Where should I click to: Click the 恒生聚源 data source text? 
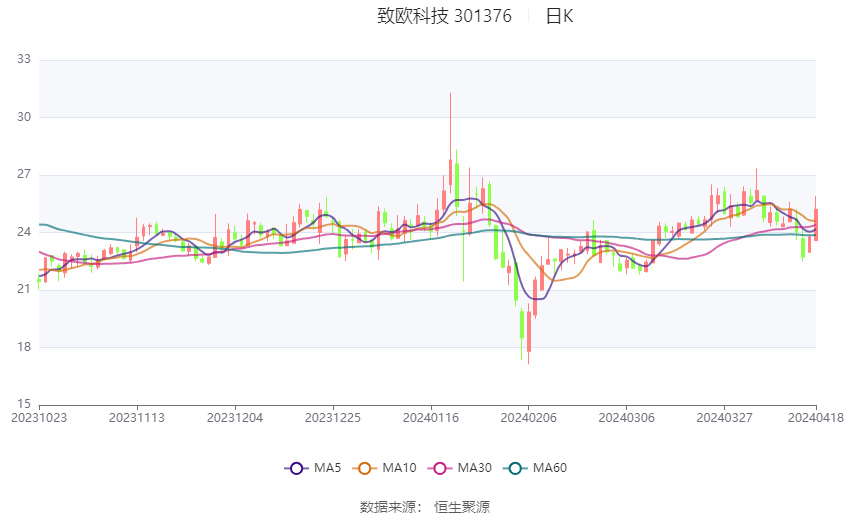click(462, 507)
